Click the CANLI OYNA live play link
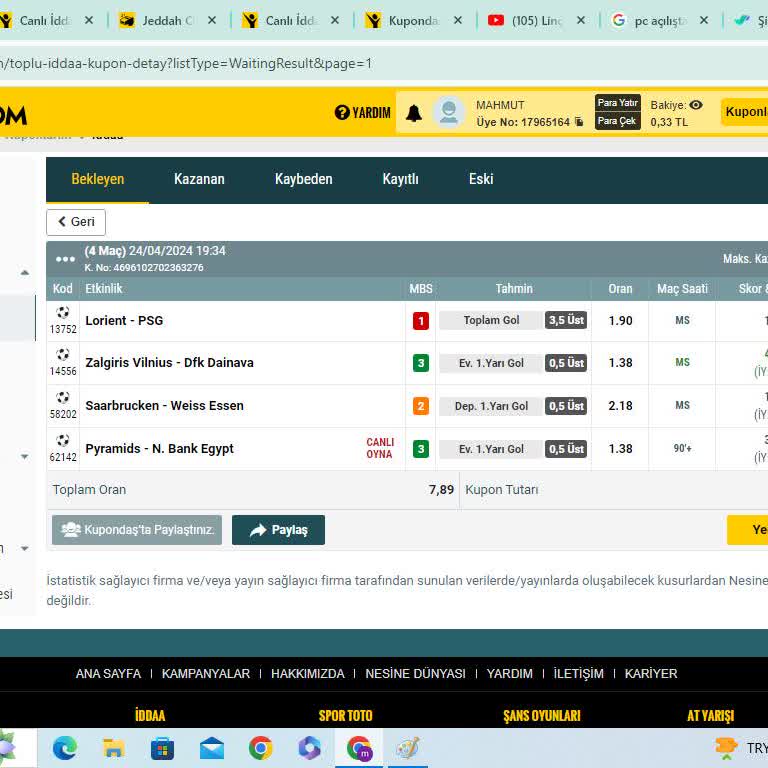 click(x=380, y=448)
